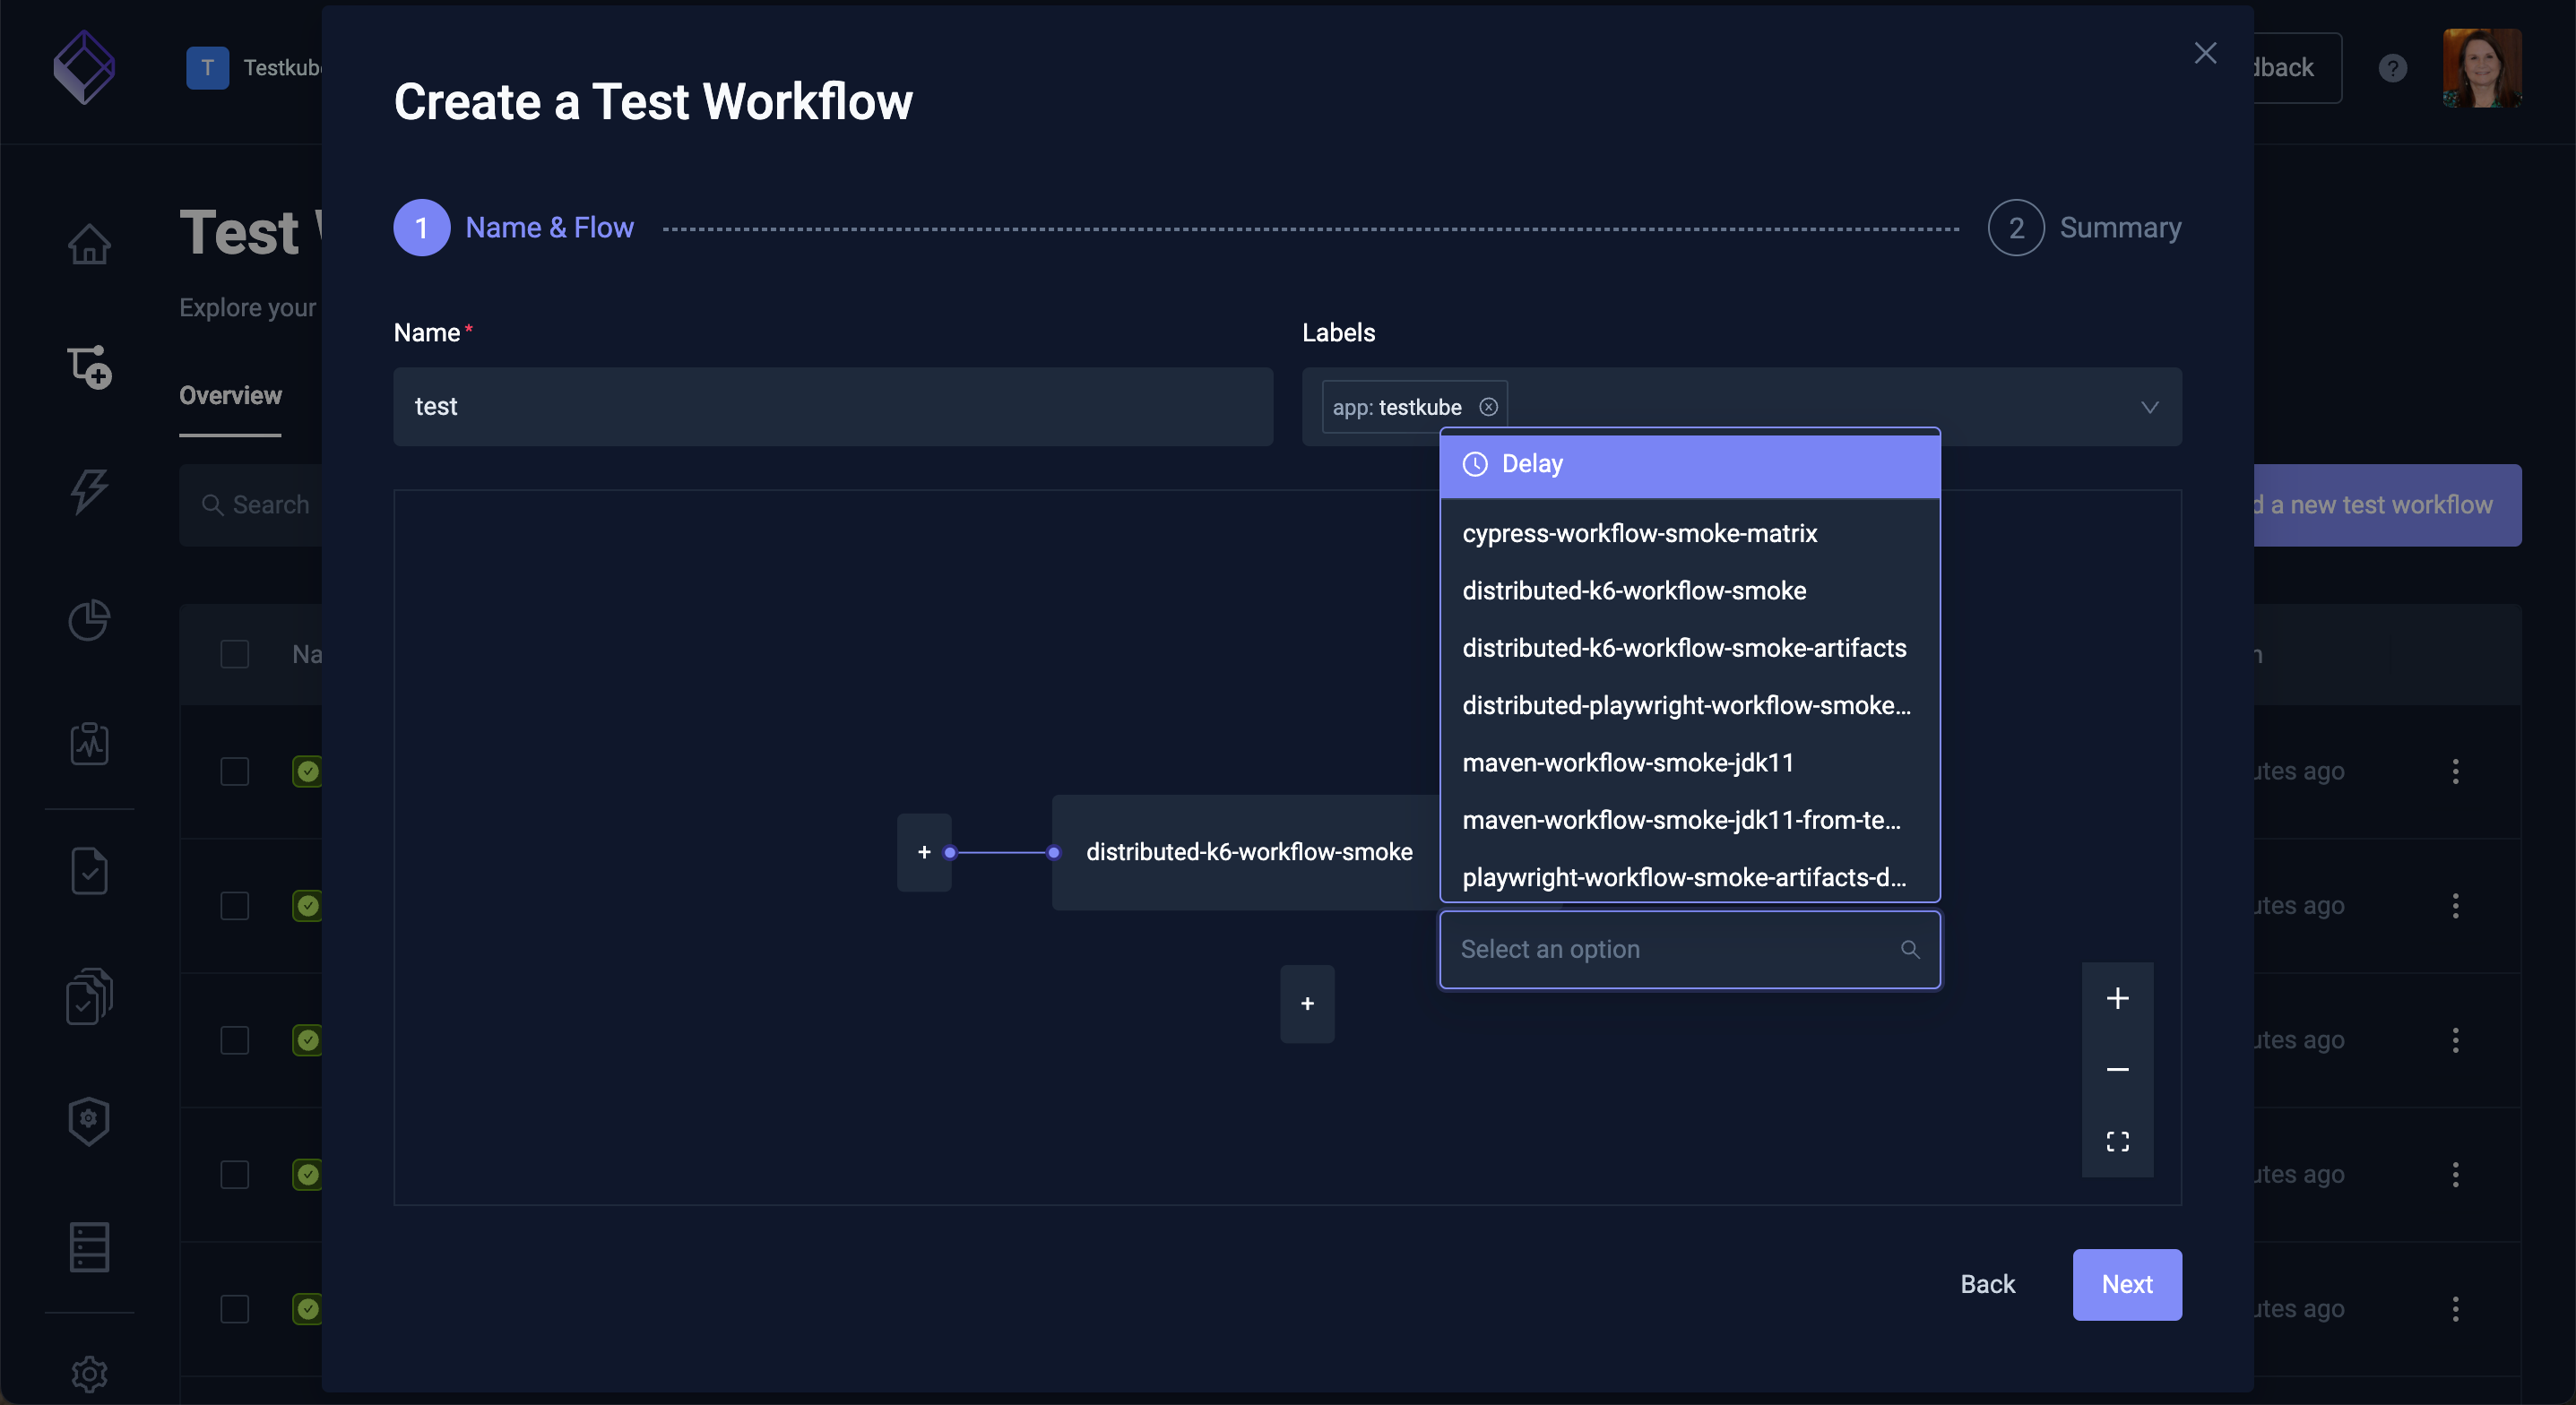Open the Test Suites stacked-files icon

tap(88, 996)
